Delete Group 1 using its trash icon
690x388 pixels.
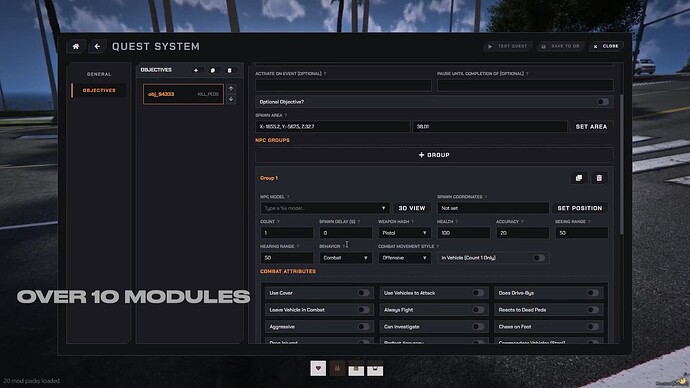[599, 178]
